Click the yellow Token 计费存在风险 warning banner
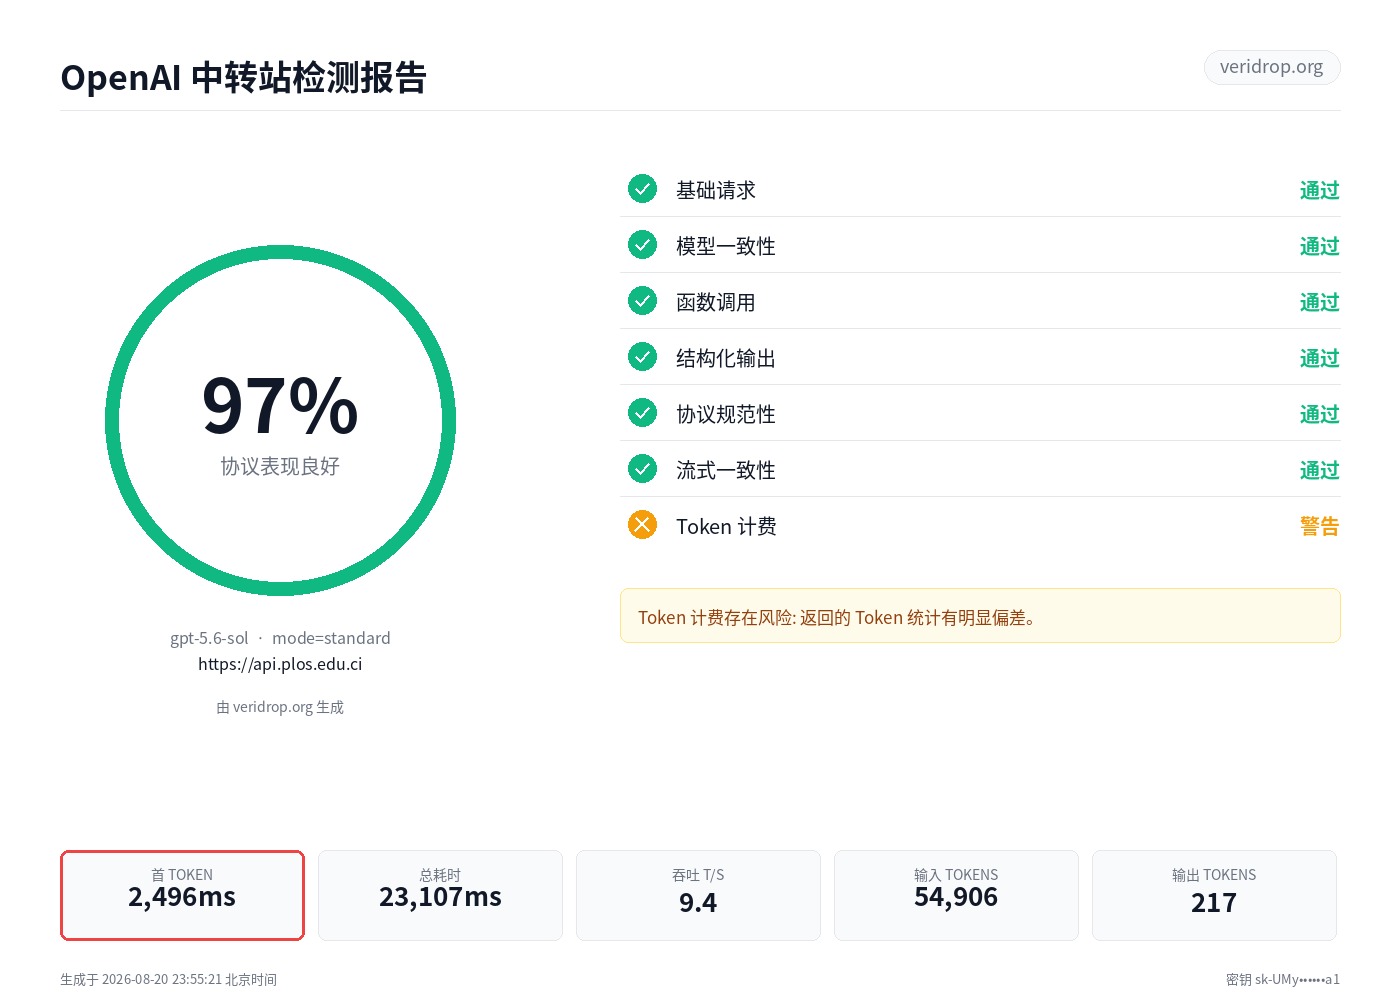 [980, 616]
